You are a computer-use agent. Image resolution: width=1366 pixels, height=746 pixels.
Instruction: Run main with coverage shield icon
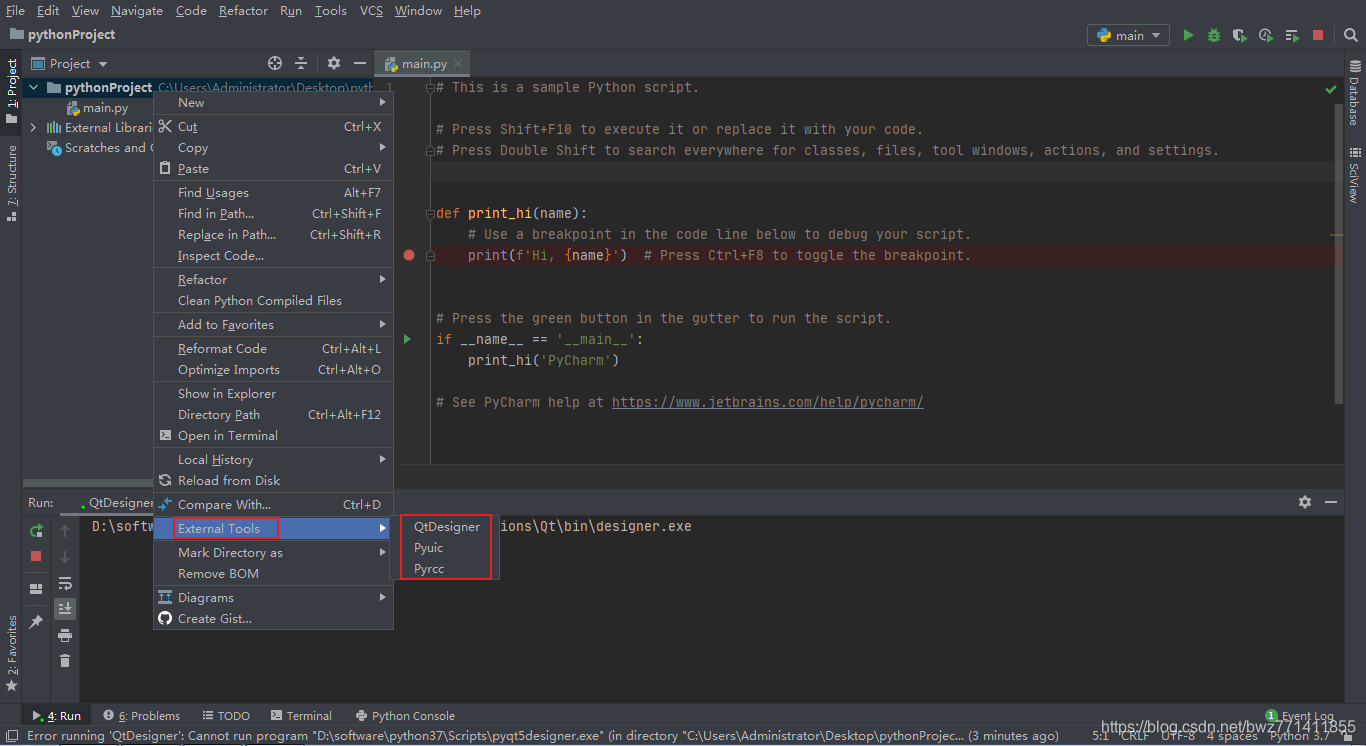pos(1240,35)
